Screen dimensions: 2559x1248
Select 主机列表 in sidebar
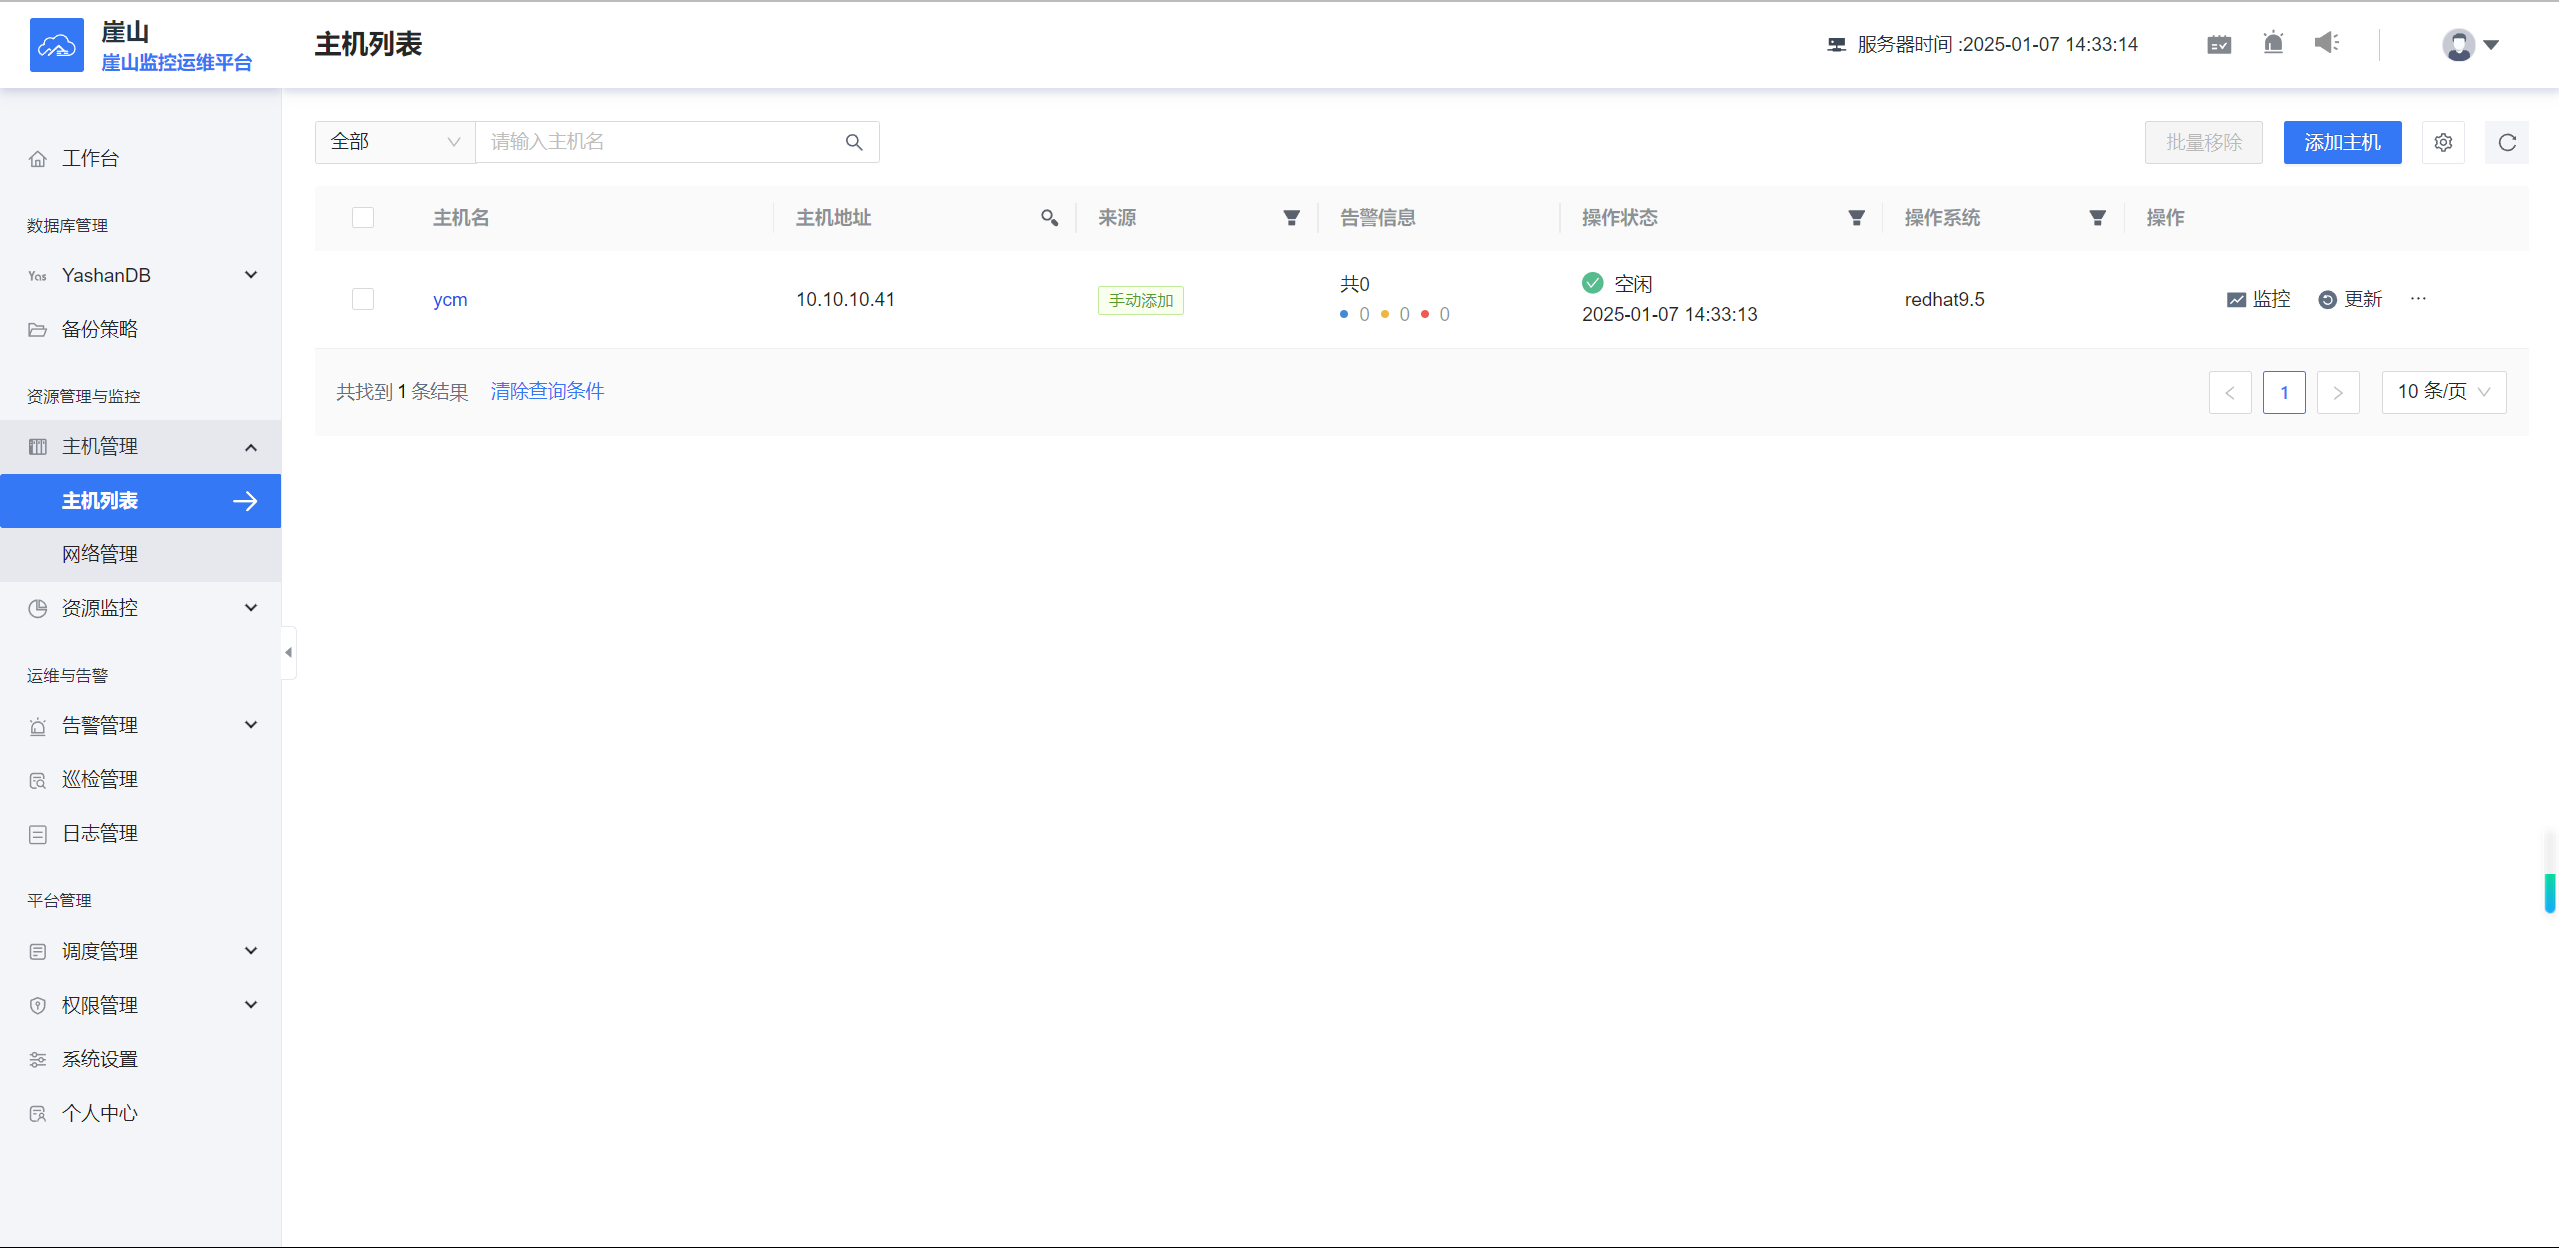(140, 501)
